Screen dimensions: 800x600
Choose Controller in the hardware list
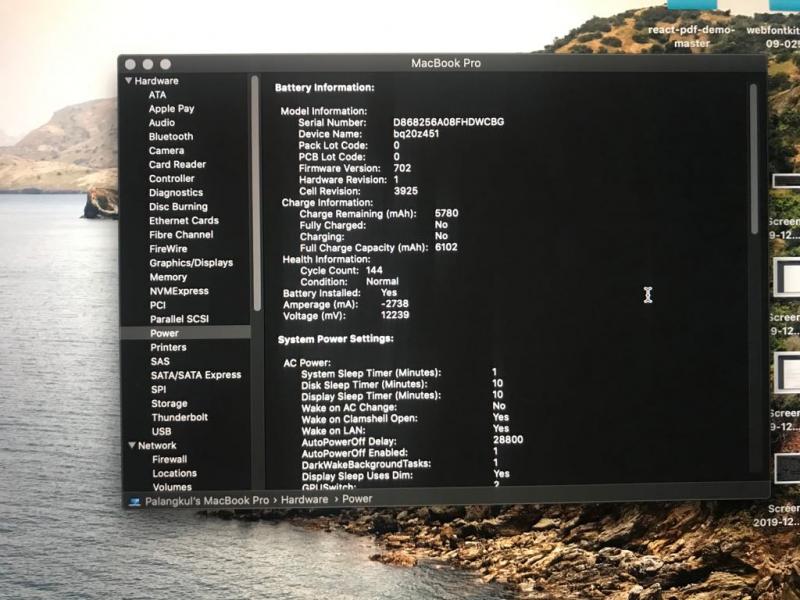171,179
